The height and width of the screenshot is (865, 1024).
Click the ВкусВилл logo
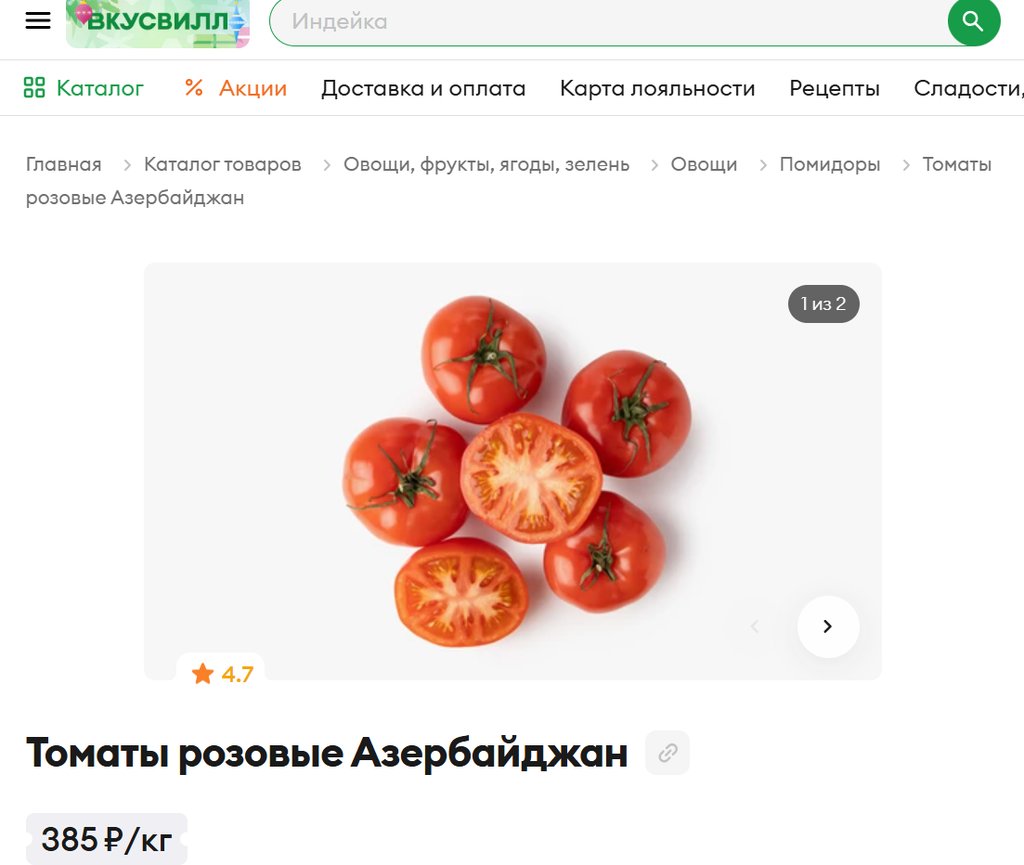[157, 23]
